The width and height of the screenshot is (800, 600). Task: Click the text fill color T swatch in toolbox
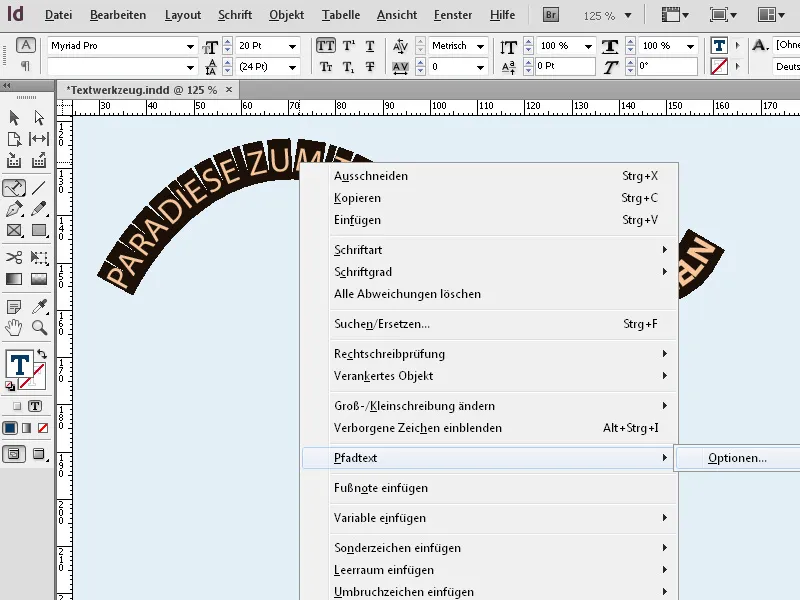(x=19, y=364)
